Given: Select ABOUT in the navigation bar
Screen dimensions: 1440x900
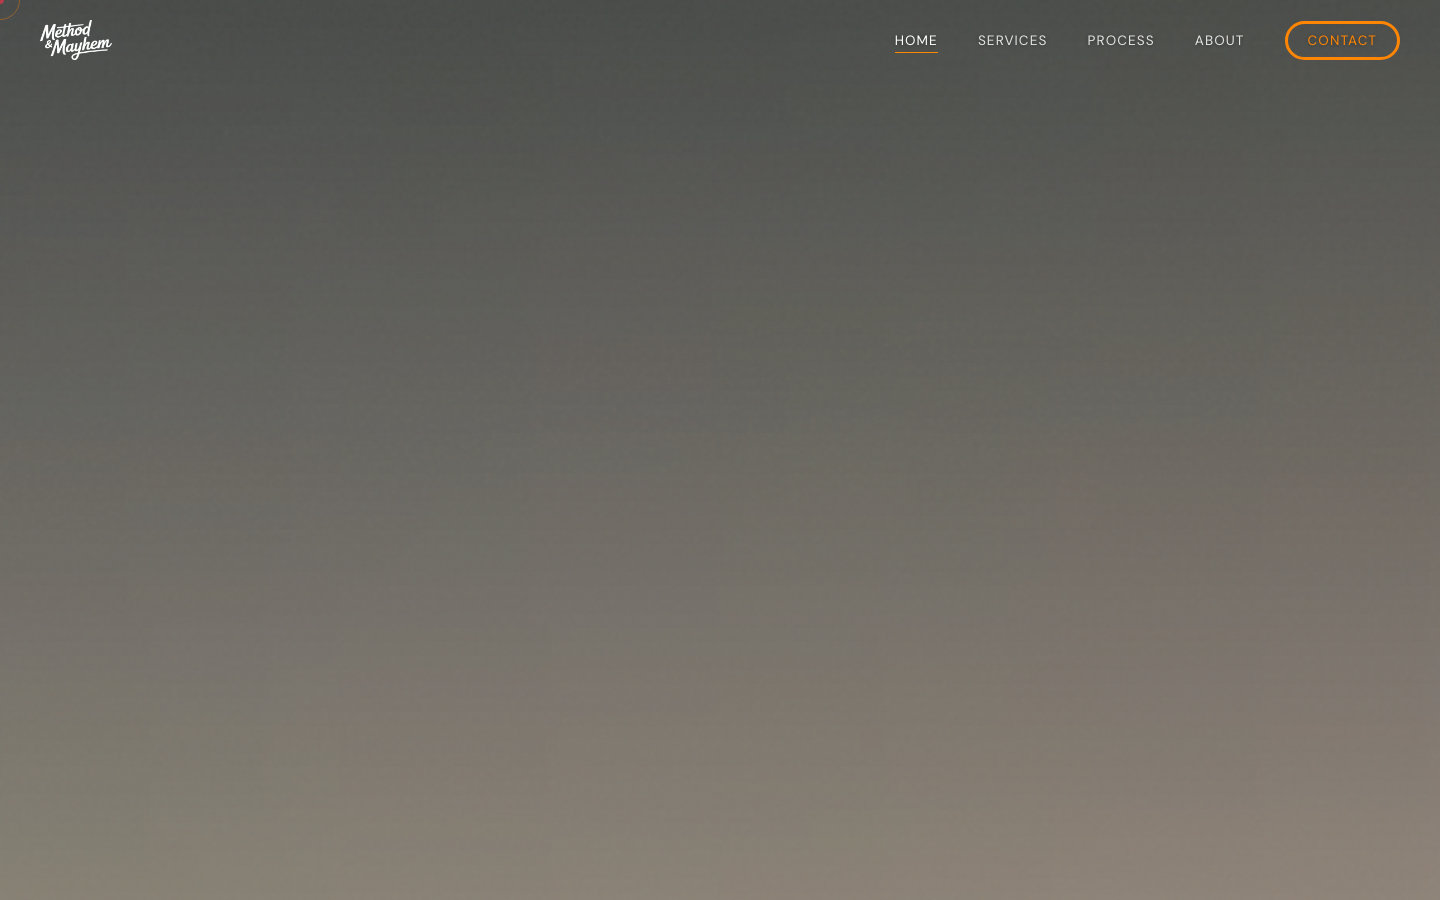Looking at the screenshot, I should click(x=1219, y=40).
